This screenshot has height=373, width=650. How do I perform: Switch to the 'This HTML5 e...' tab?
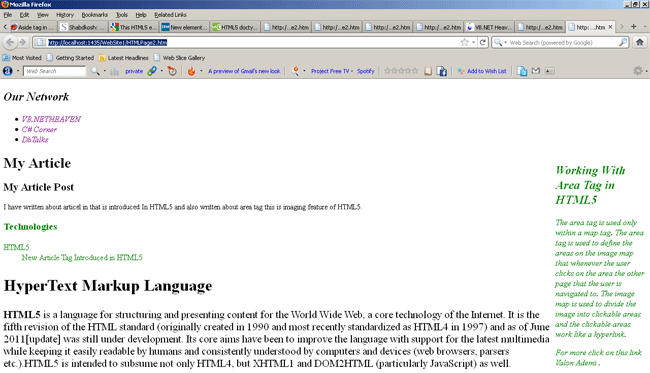133,27
